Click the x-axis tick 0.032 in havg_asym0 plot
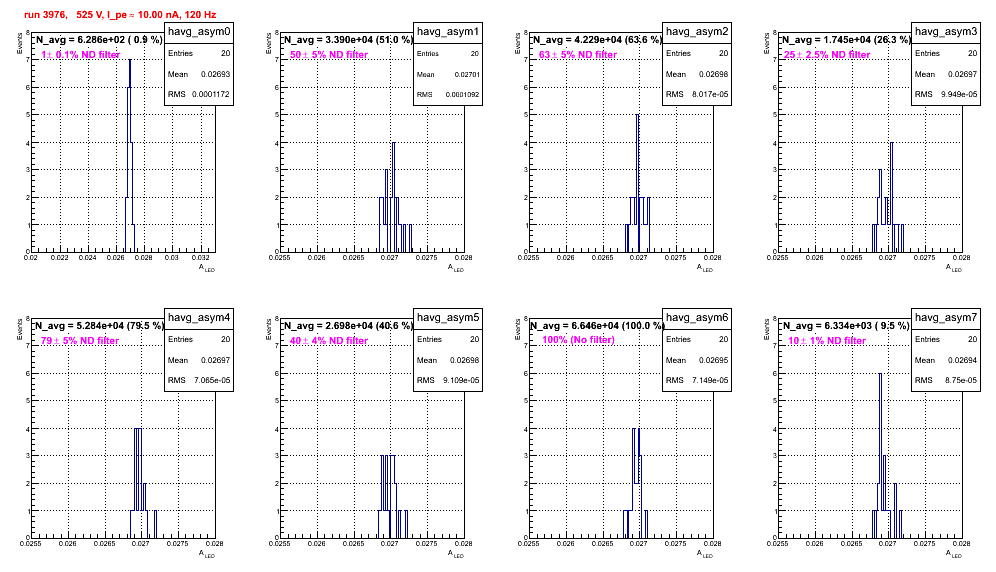Image resolution: width=996 pixels, height=572 pixels. [200, 257]
